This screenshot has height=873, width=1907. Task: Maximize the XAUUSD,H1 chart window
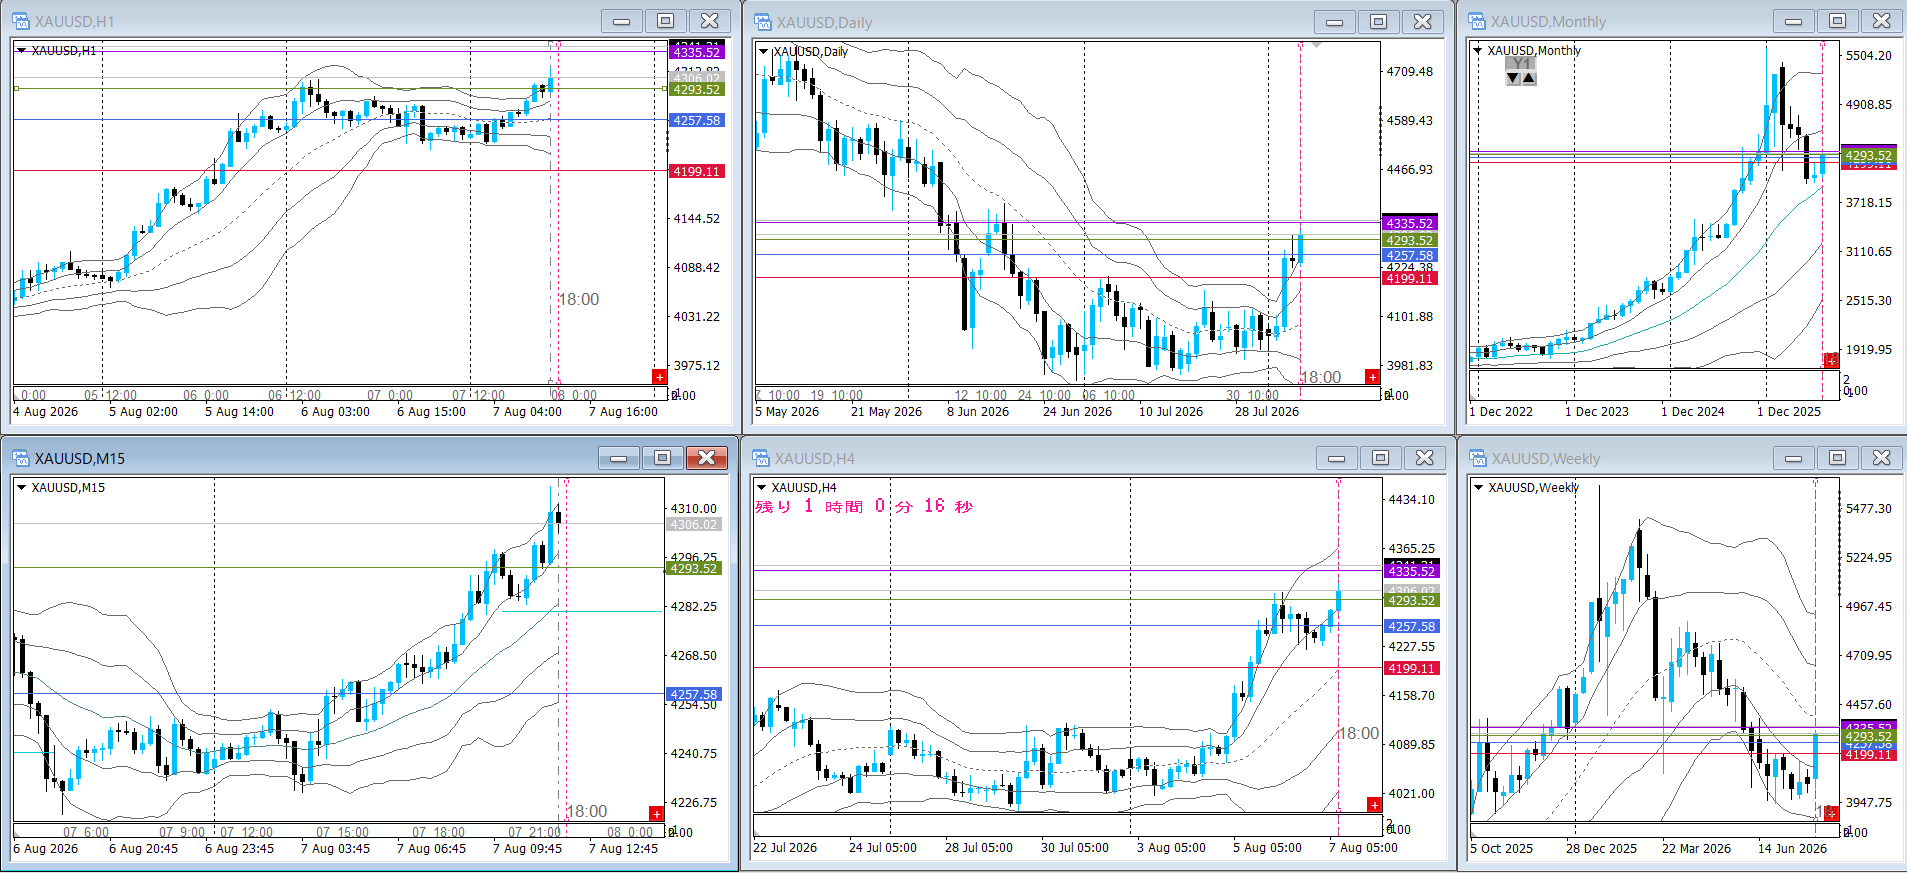tap(666, 21)
